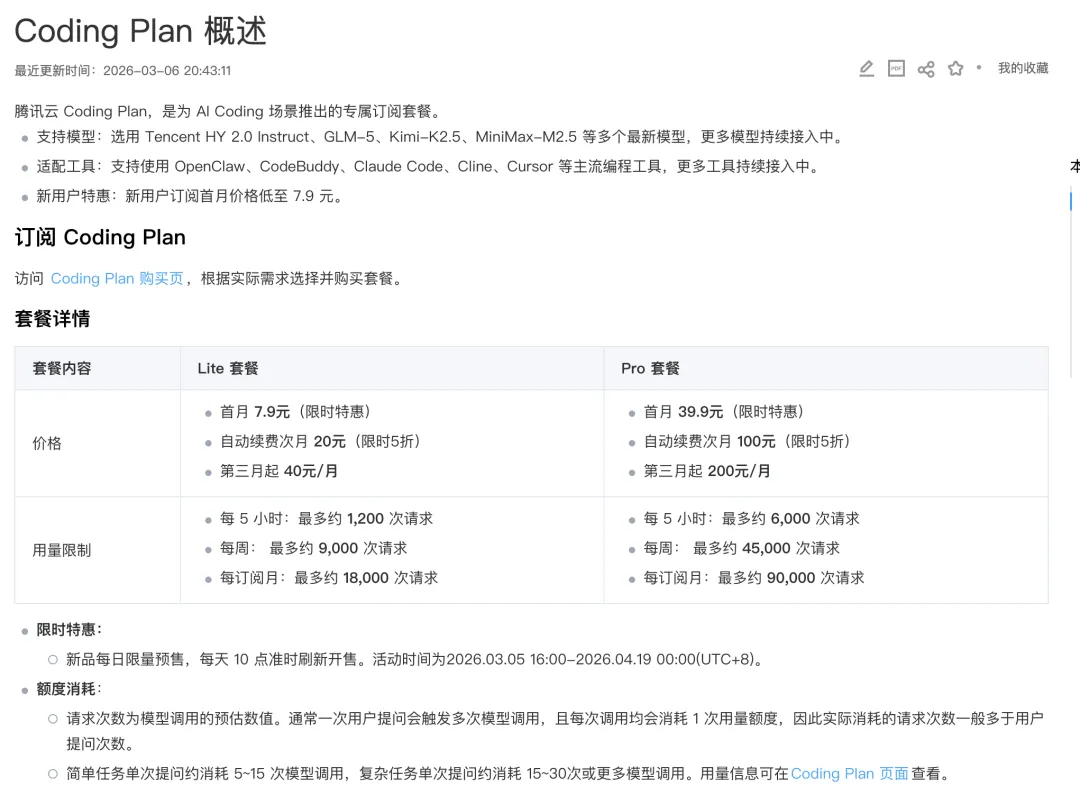Click the share icon
The width and height of the screenshot is (1080, 804).
pyautogui.click(x=926, y=69)
